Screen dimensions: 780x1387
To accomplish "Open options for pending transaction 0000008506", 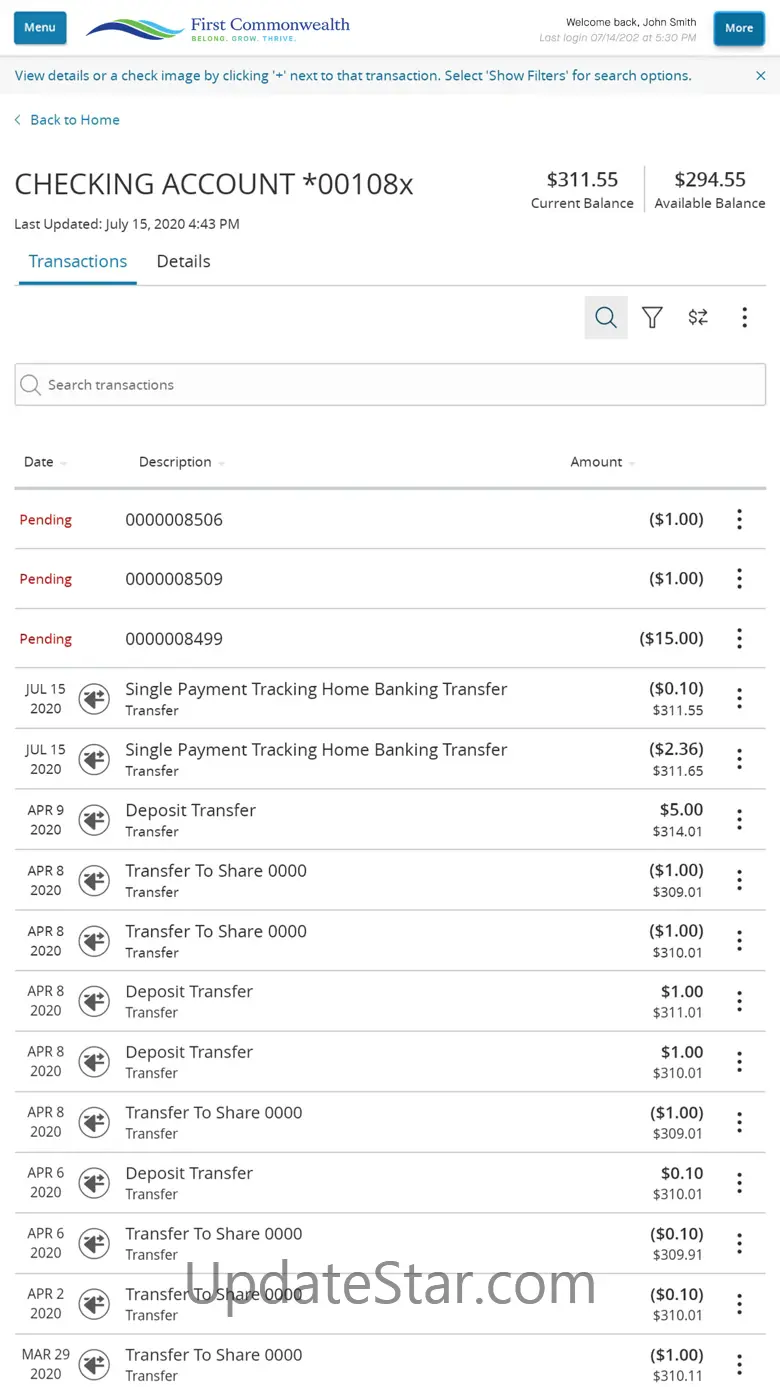I will click(739, 519).
